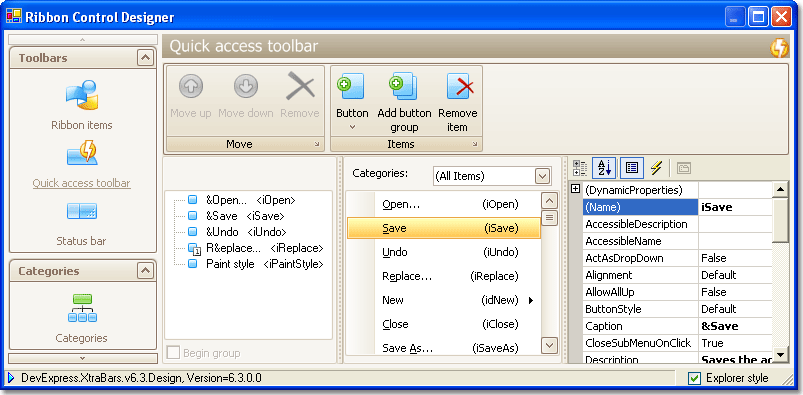Select the Close (iClose) list item
Image resolution: width=803 pixels, height=395 pixels.
443,324
